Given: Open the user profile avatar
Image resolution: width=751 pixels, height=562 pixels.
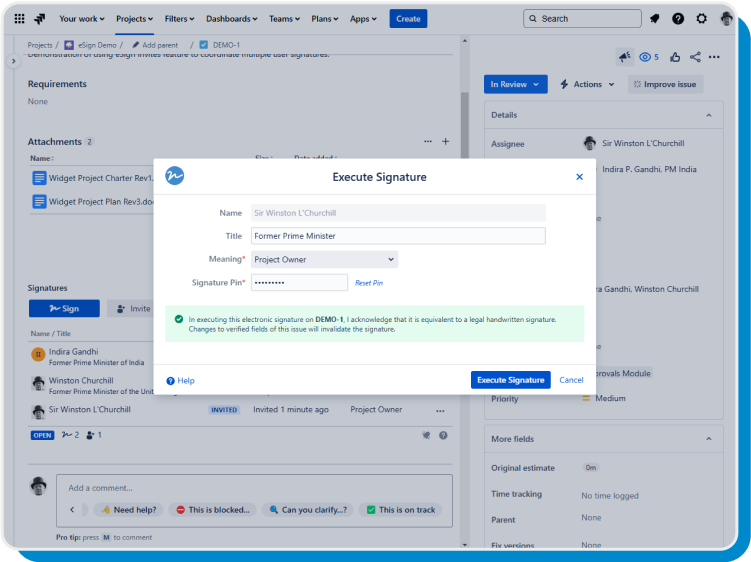Looking at the screenshot, I should [726, 19].
